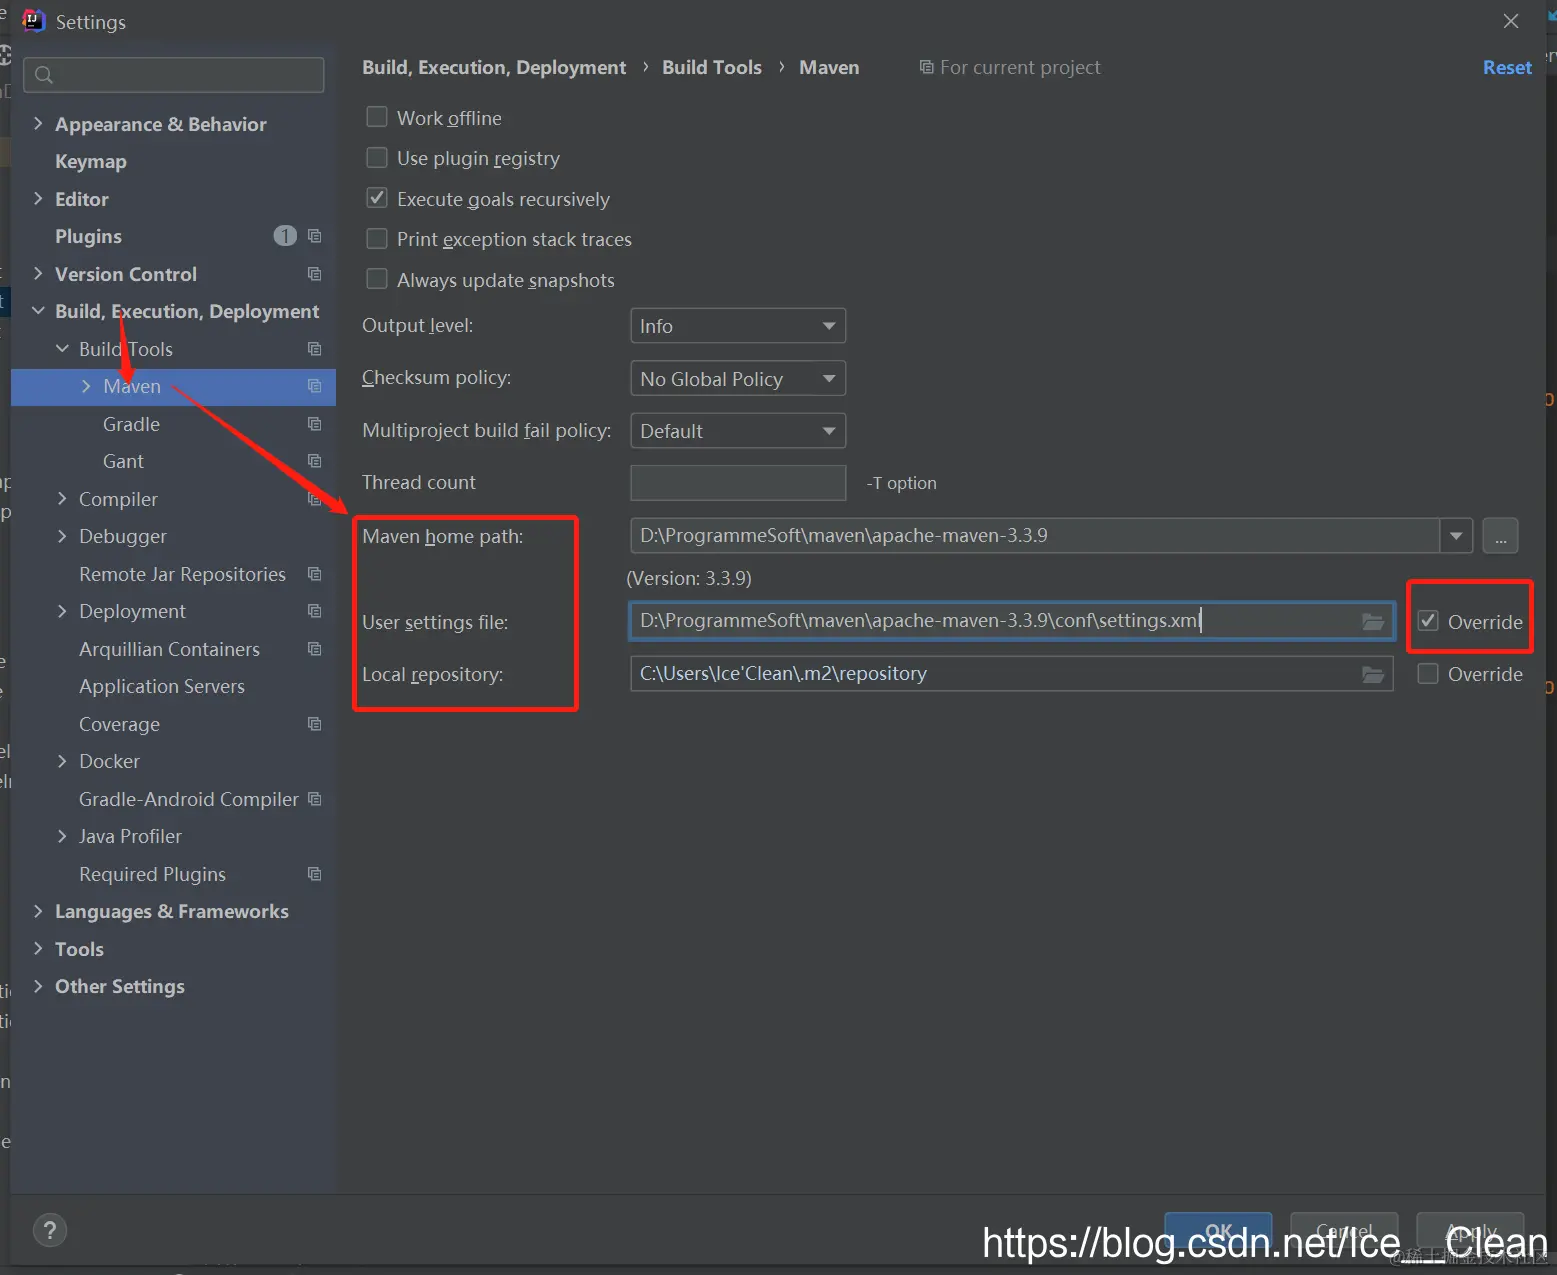Click the User settings file path field
This screenshot has width=1557, height=1275.
(1011, 621)
